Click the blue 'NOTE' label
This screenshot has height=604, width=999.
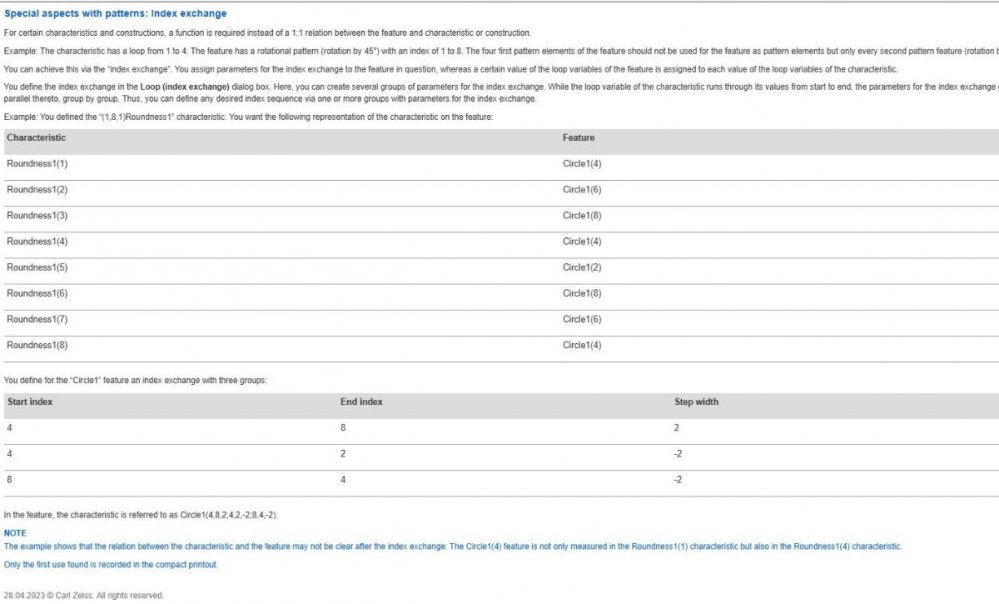click(x=15, y=533)
